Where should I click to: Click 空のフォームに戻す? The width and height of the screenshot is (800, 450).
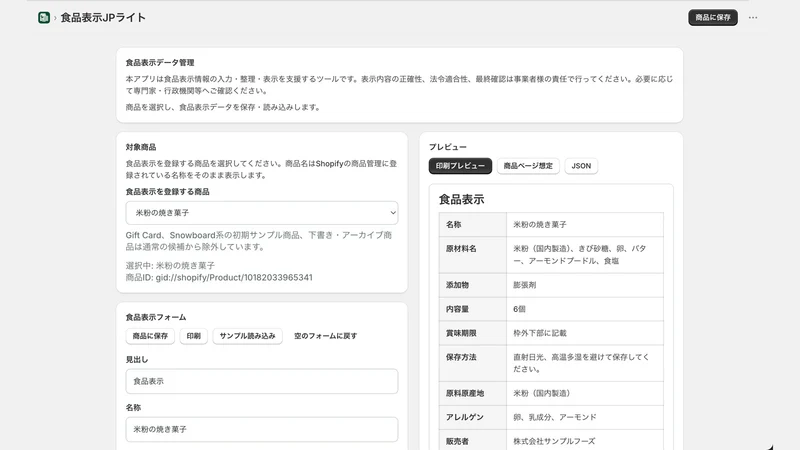click(326, 336)
